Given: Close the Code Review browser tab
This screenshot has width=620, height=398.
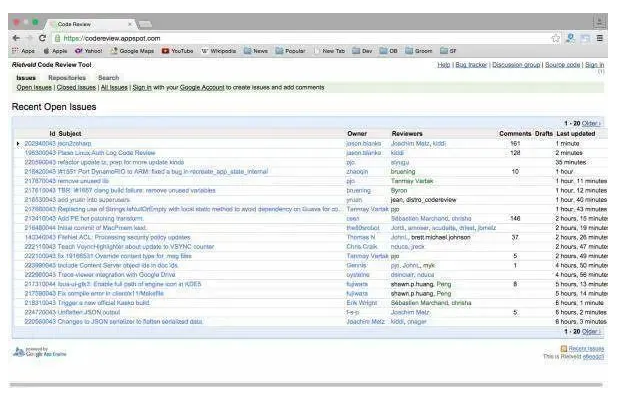Looking at the screenshot, I should pos(130,24).
